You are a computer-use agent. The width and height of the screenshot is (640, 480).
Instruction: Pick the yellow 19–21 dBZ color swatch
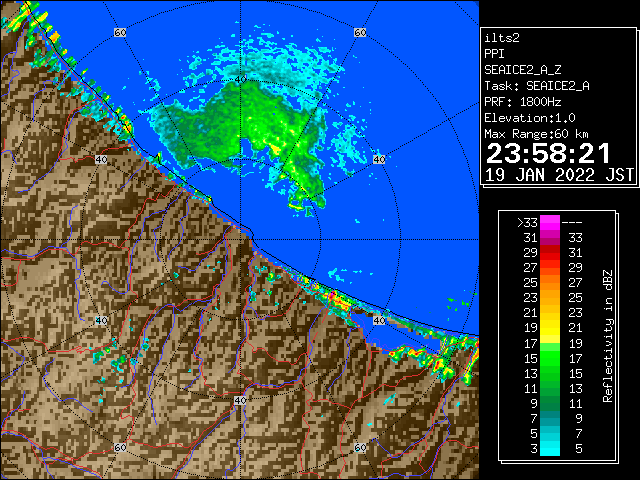[x=550, y=328]
